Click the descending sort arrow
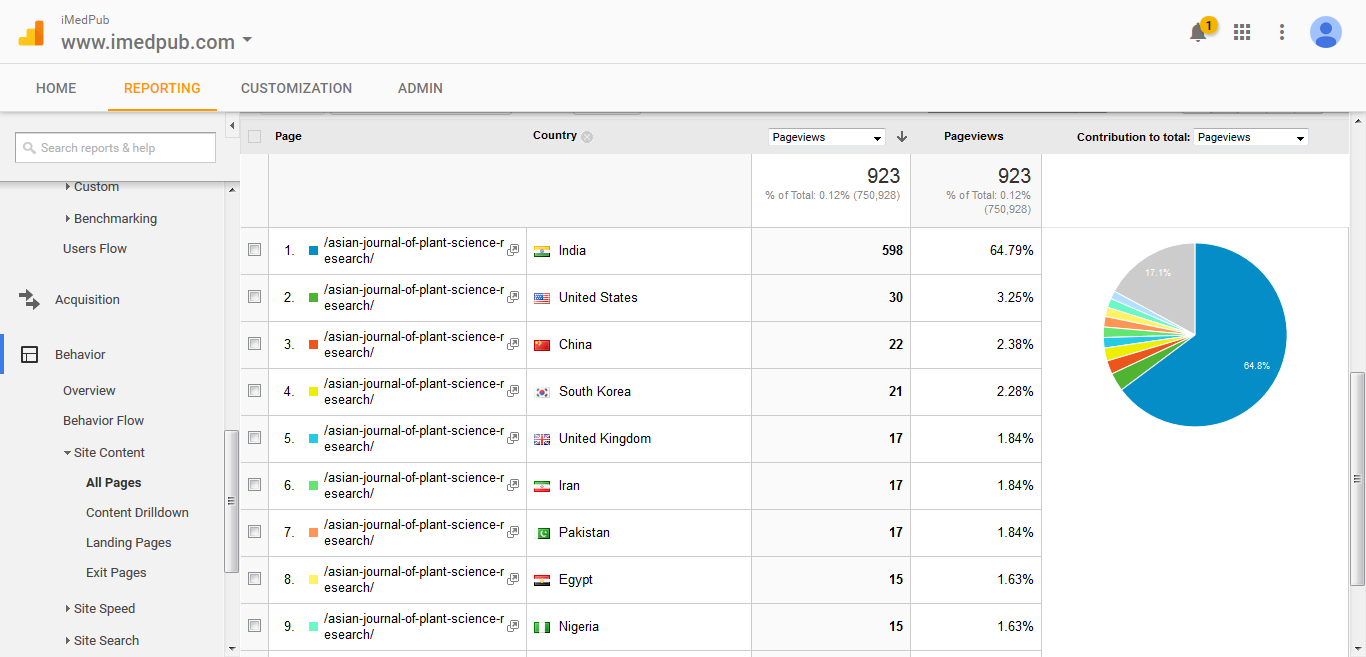 pos(902,137)
